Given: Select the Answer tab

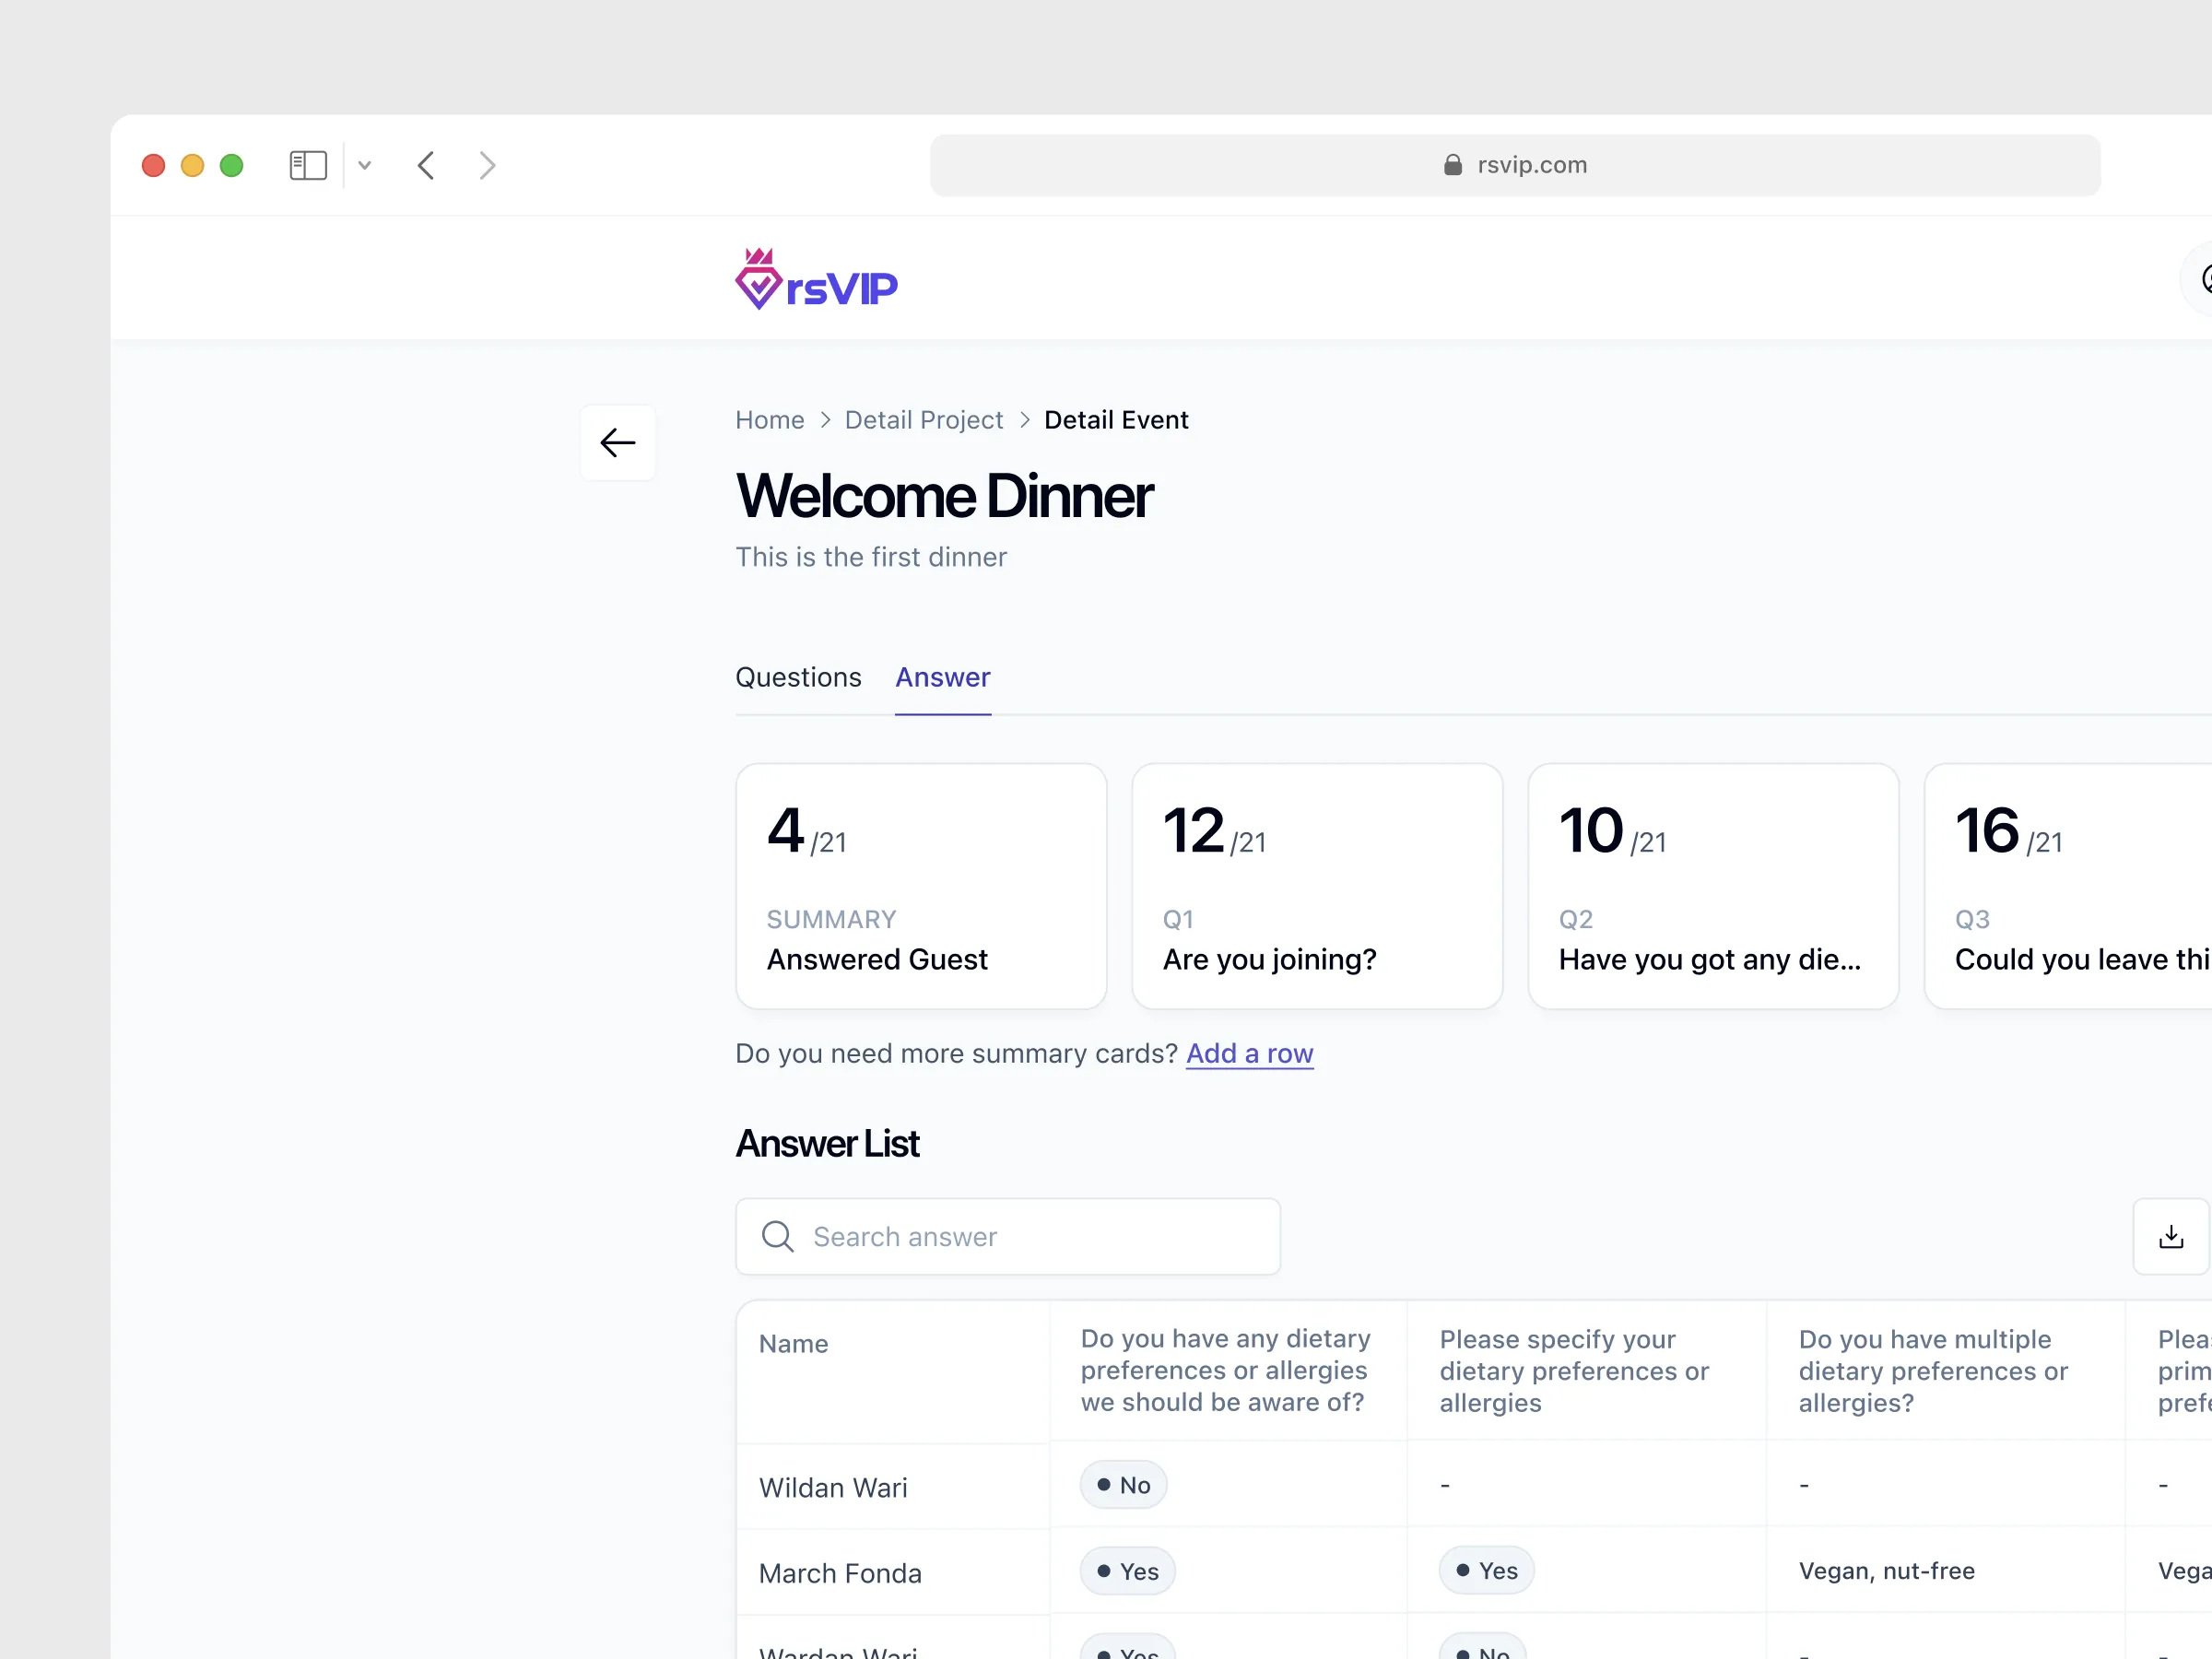Looking at the screenshot, I should pos(942,677).
